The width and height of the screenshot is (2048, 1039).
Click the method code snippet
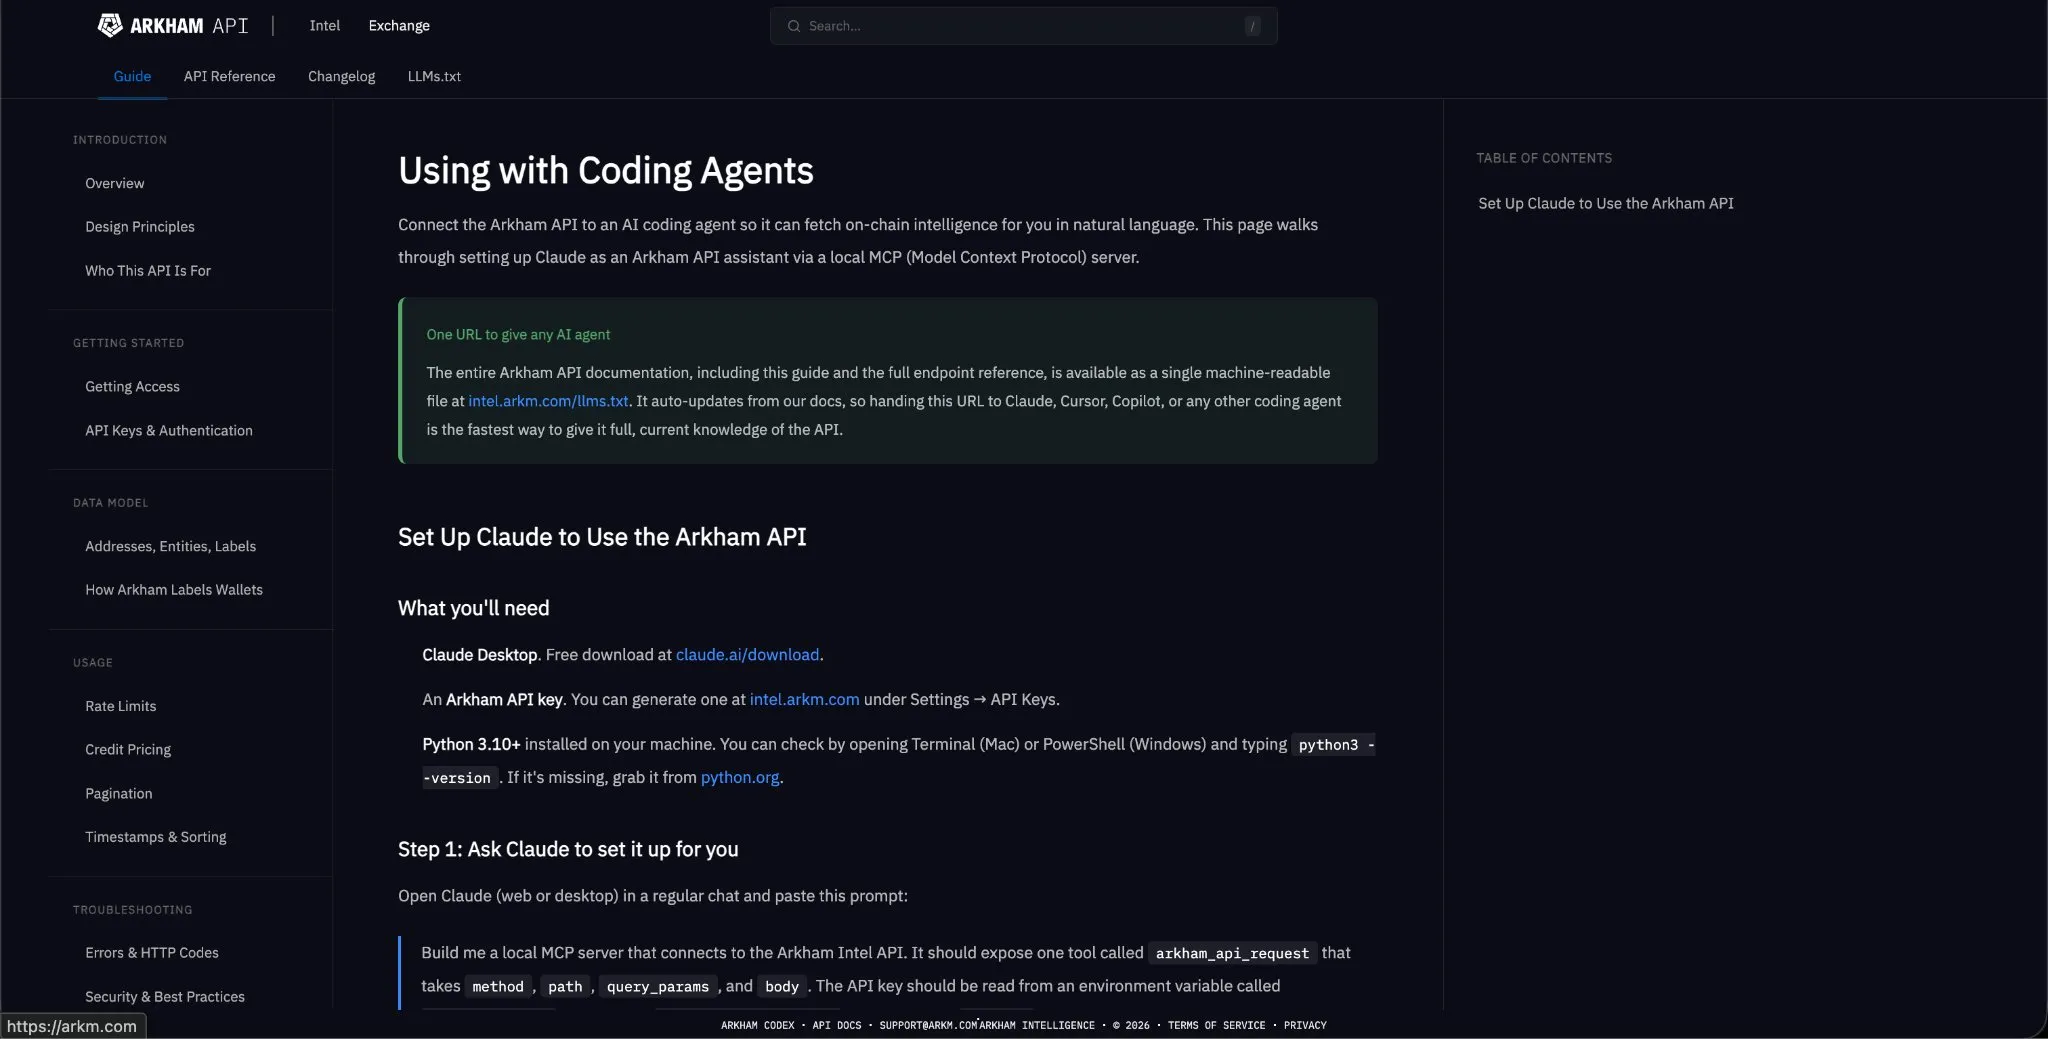[498, 987]
